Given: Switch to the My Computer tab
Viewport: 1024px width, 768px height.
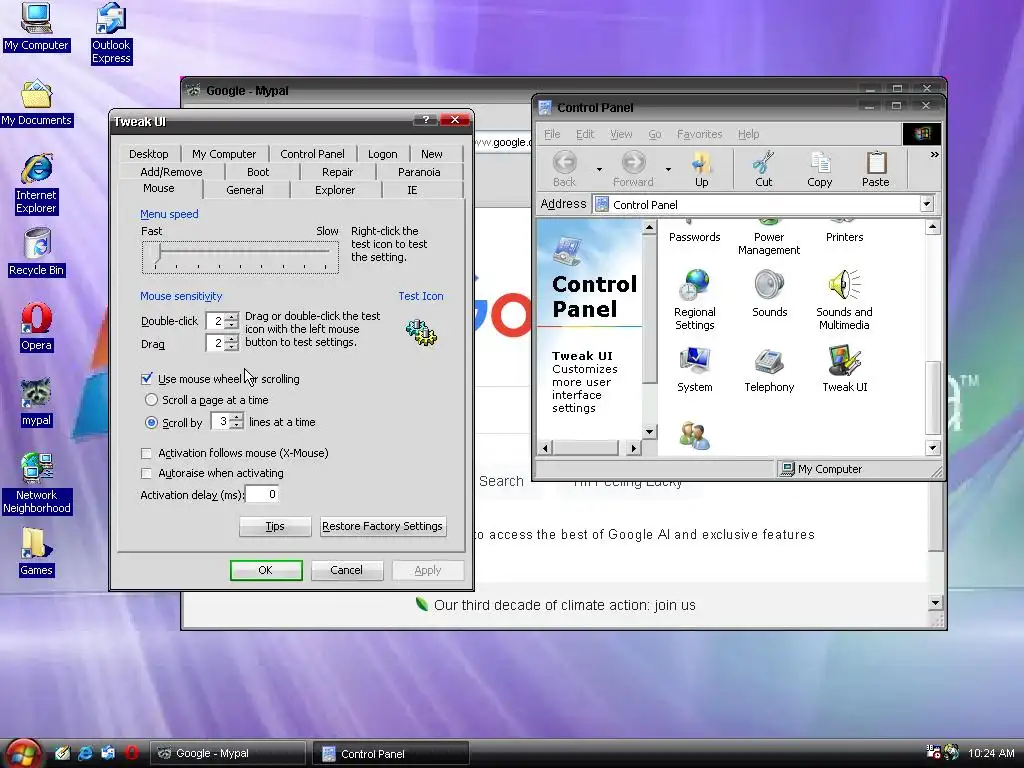Looking at the screenshot, I should (x=224, y=153).
